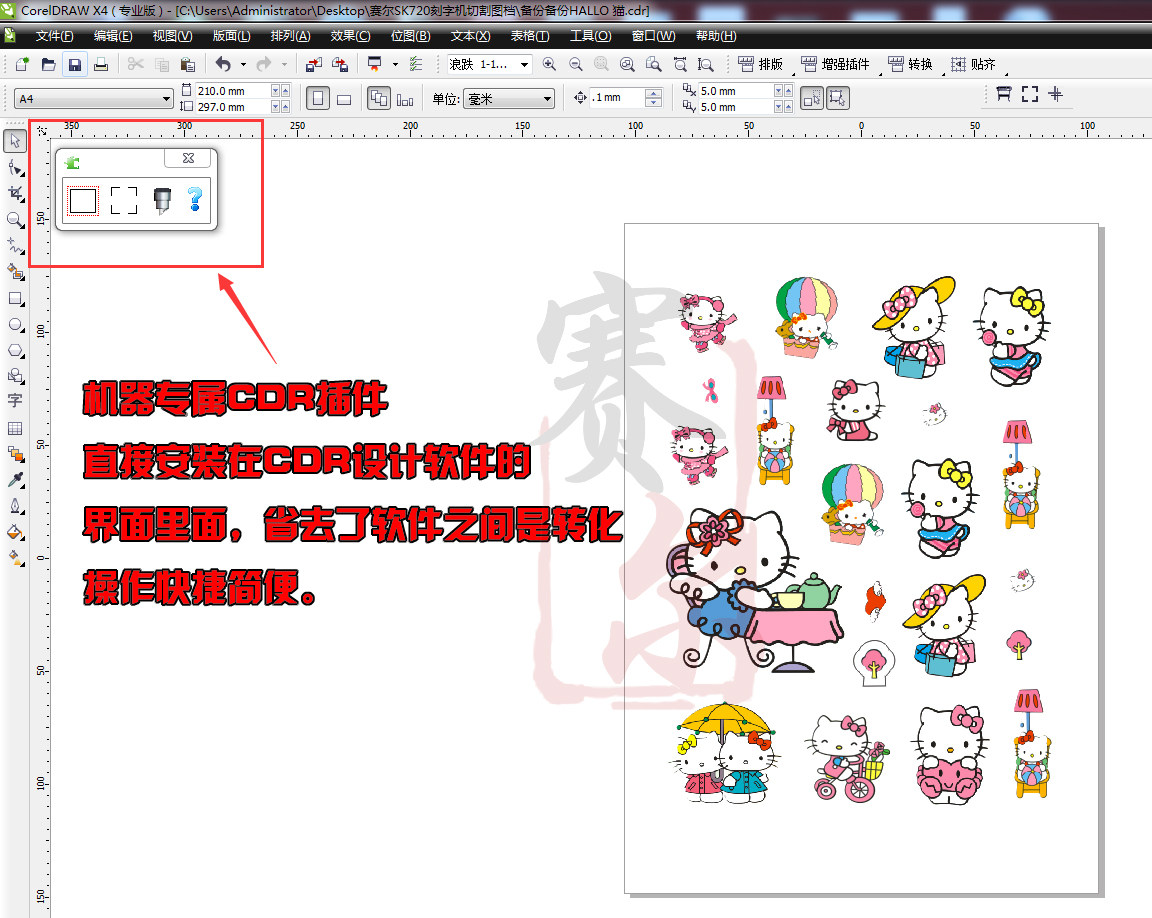Click the Open folder icon
Image resolution: width=1152 pixels, height=918 pixels.
tap(48, 65)
